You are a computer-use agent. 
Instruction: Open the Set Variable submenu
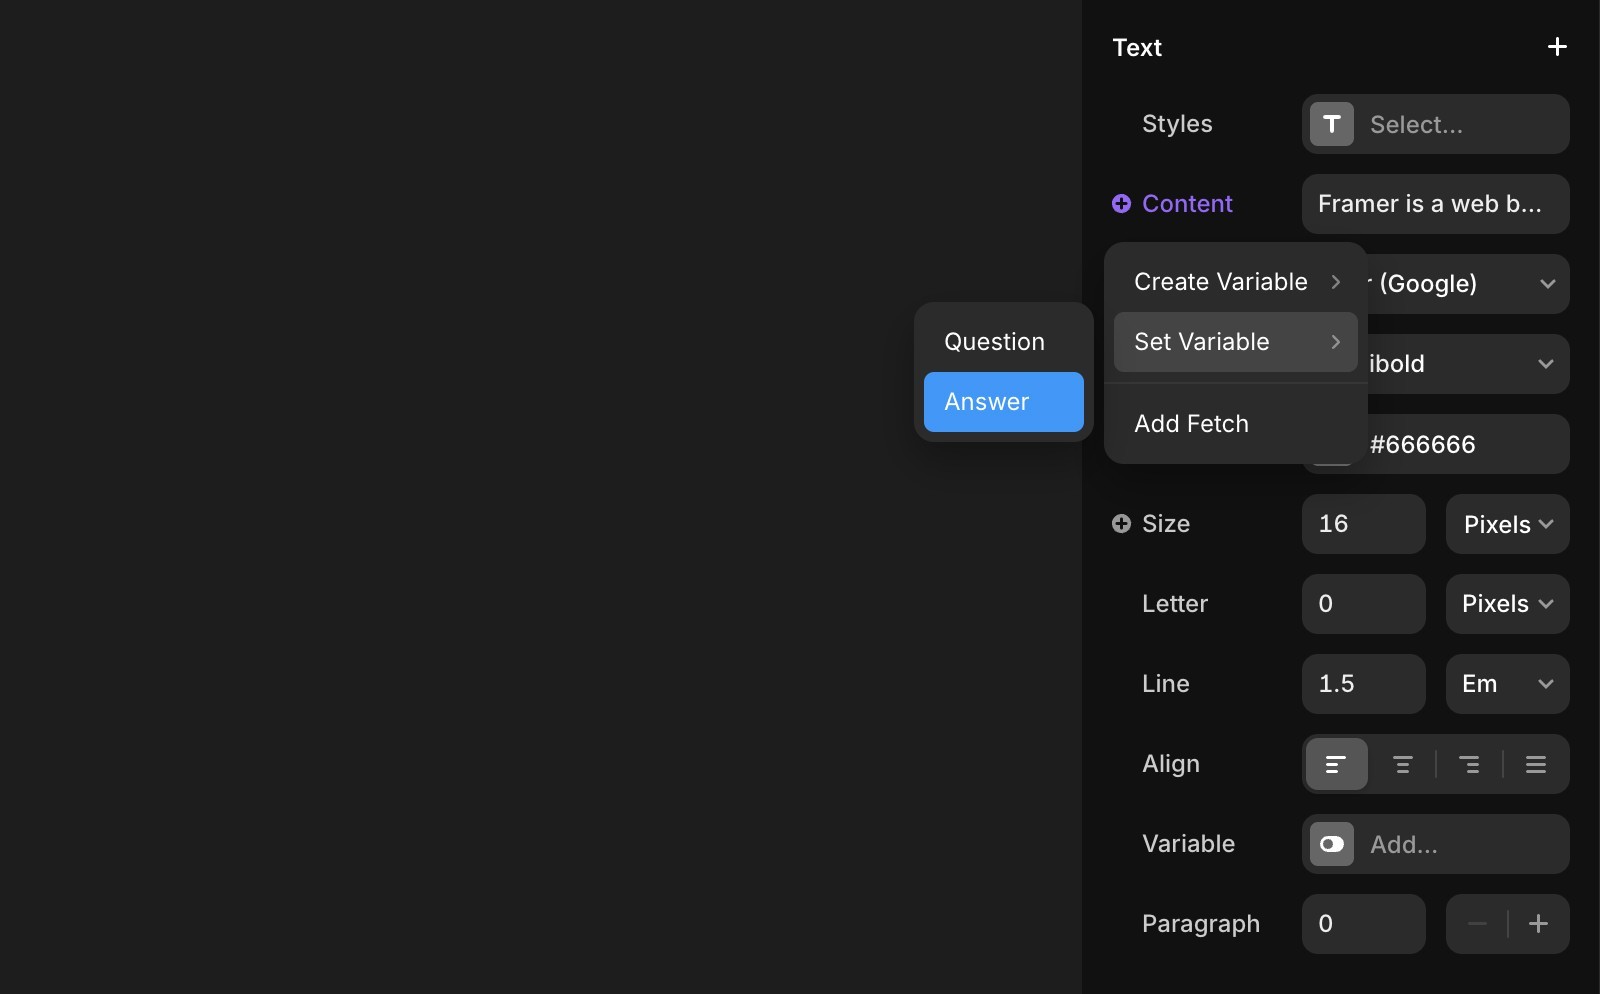pyautogui.click(x=1236, y=342)
